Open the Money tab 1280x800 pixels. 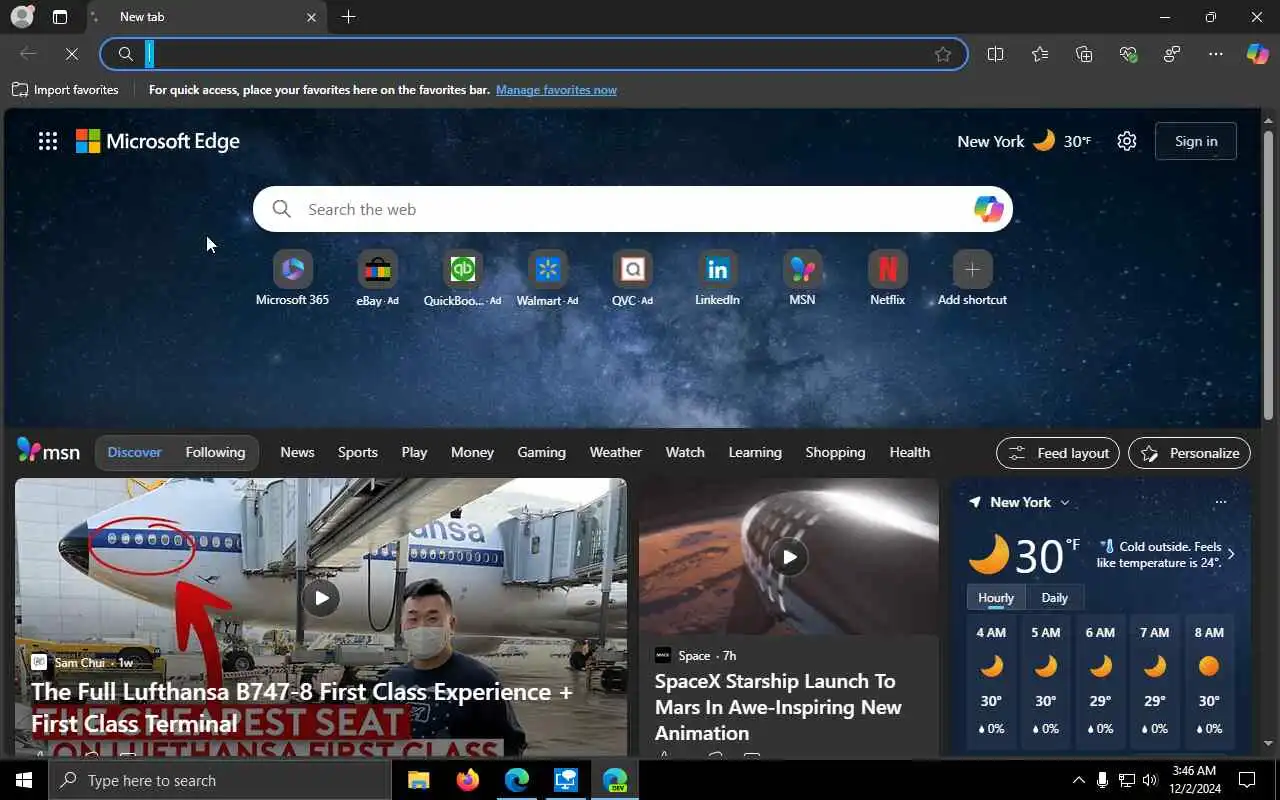click(x=472, y=452)
